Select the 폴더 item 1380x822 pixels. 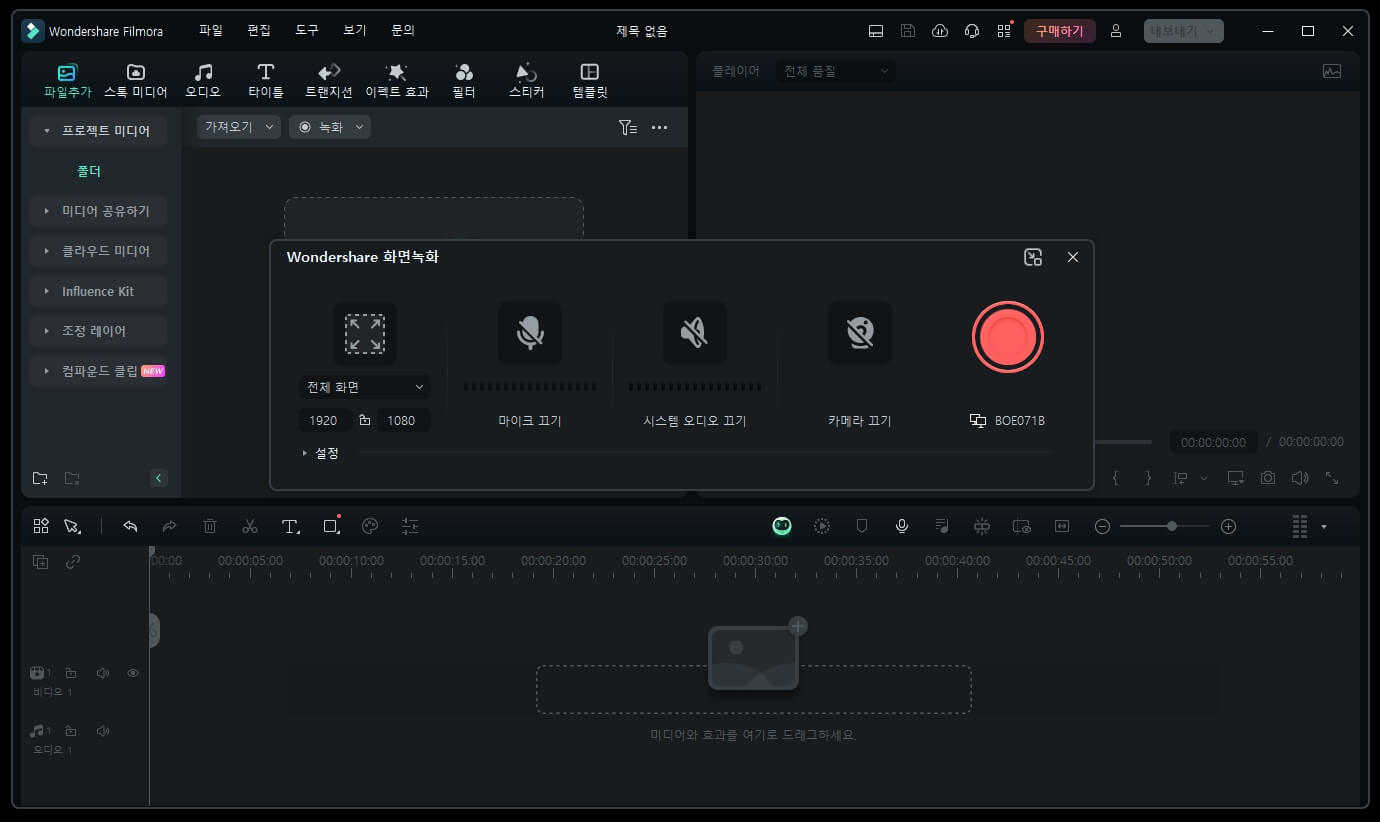coord(89,171)
